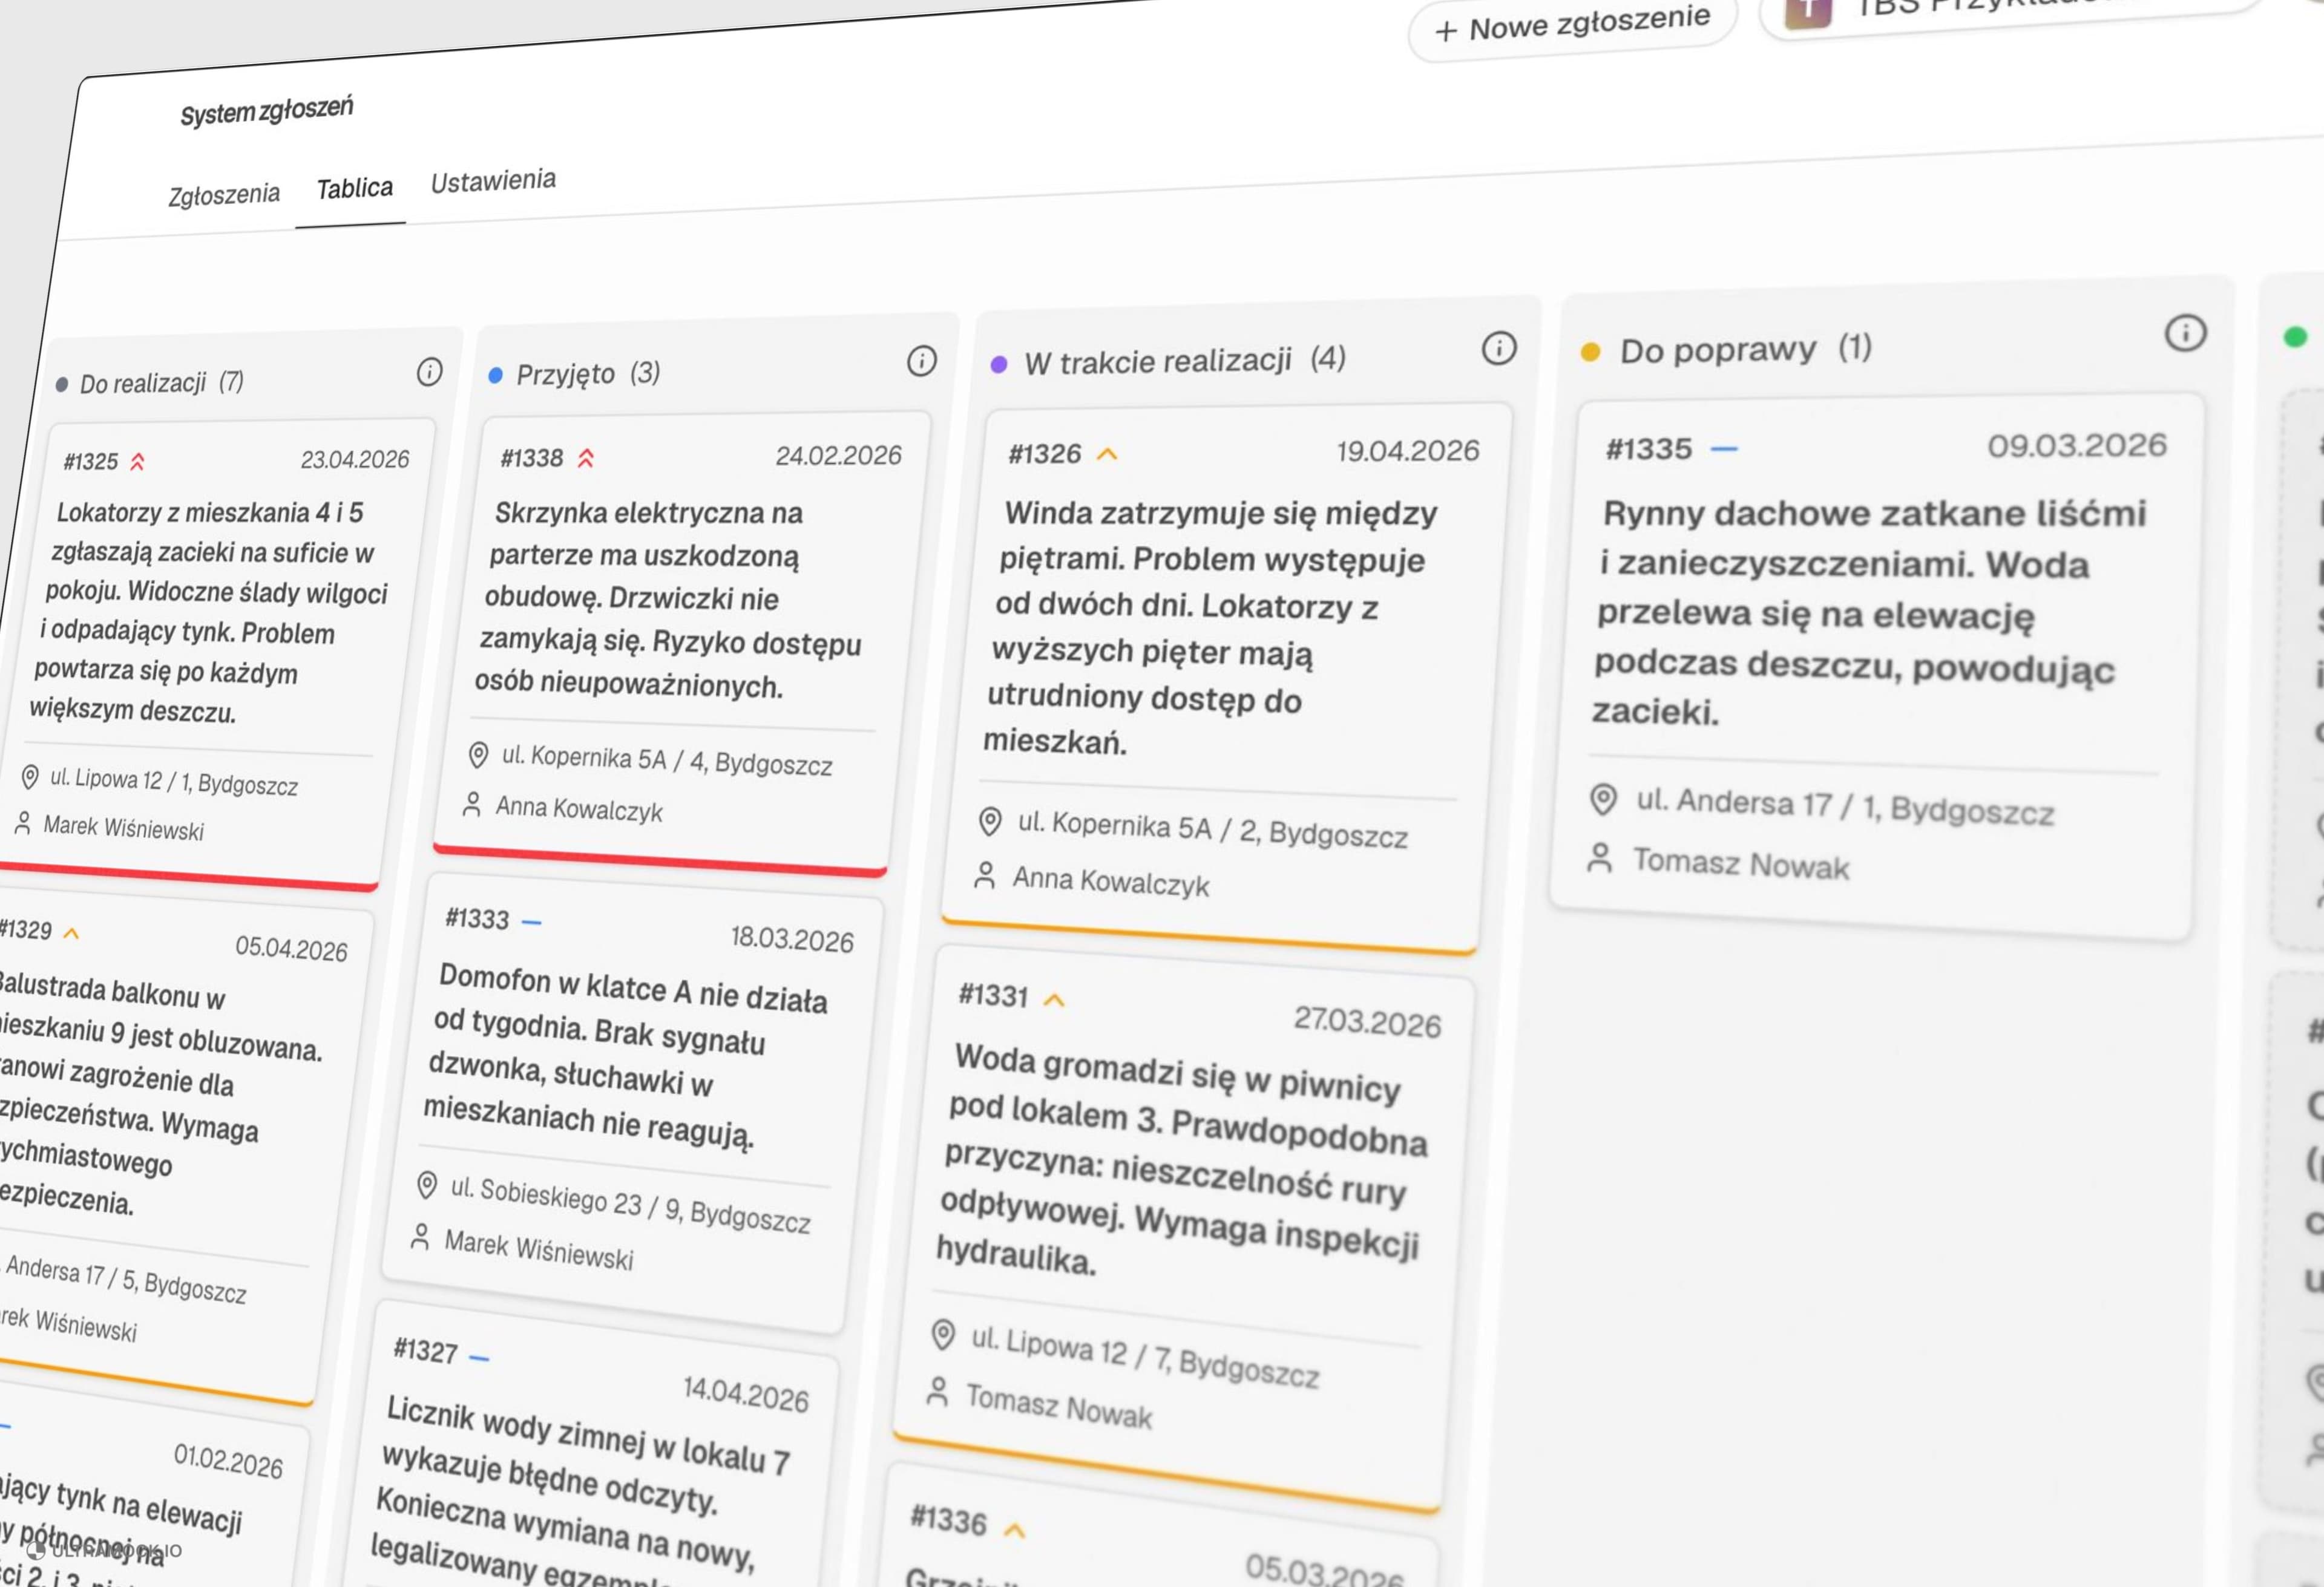
Task: Click the gray status dot of Do realizacji
Action: (x=62, y=385)
